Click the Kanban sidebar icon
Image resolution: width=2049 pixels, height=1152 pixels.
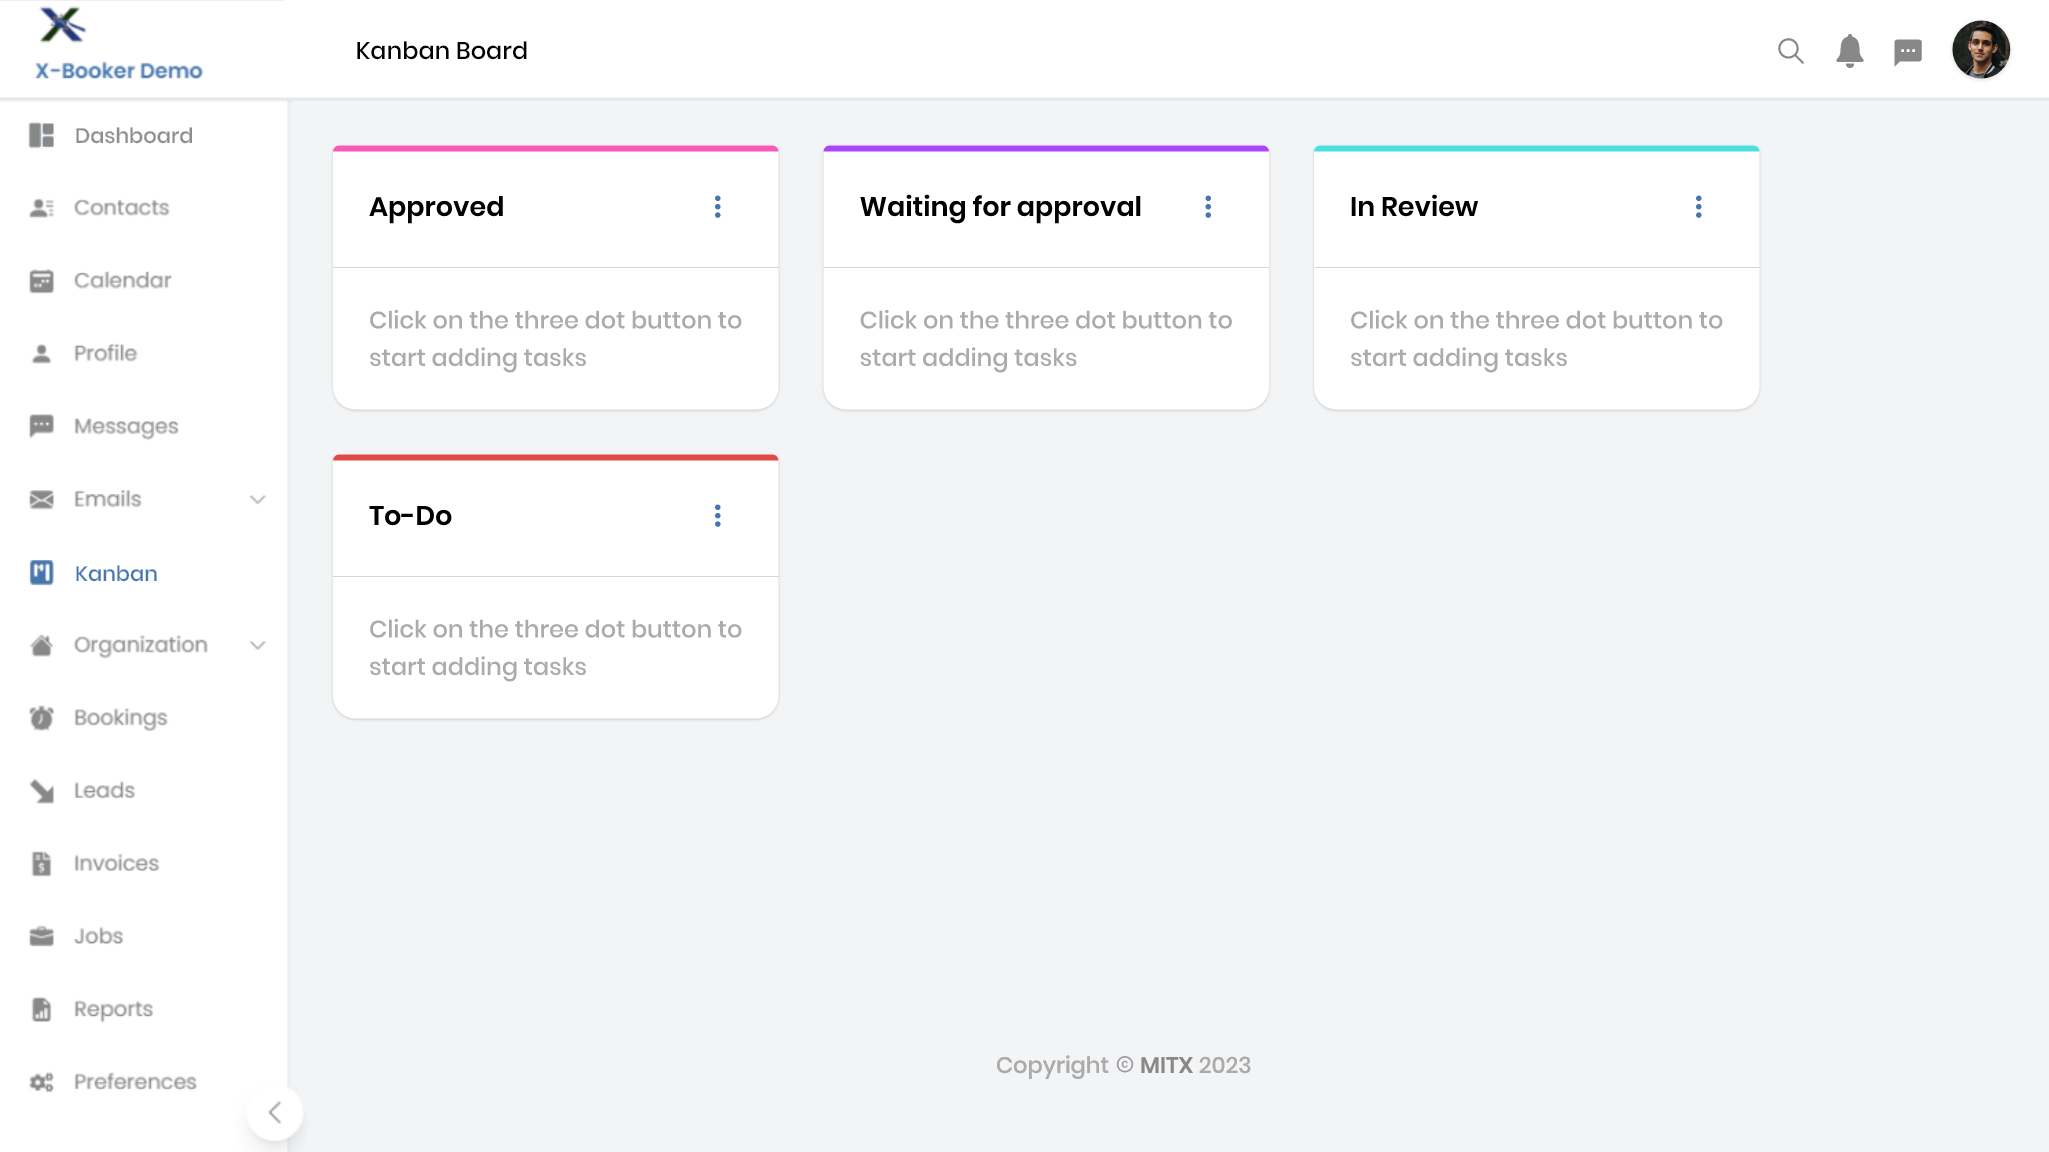click(x=41, y=573)
